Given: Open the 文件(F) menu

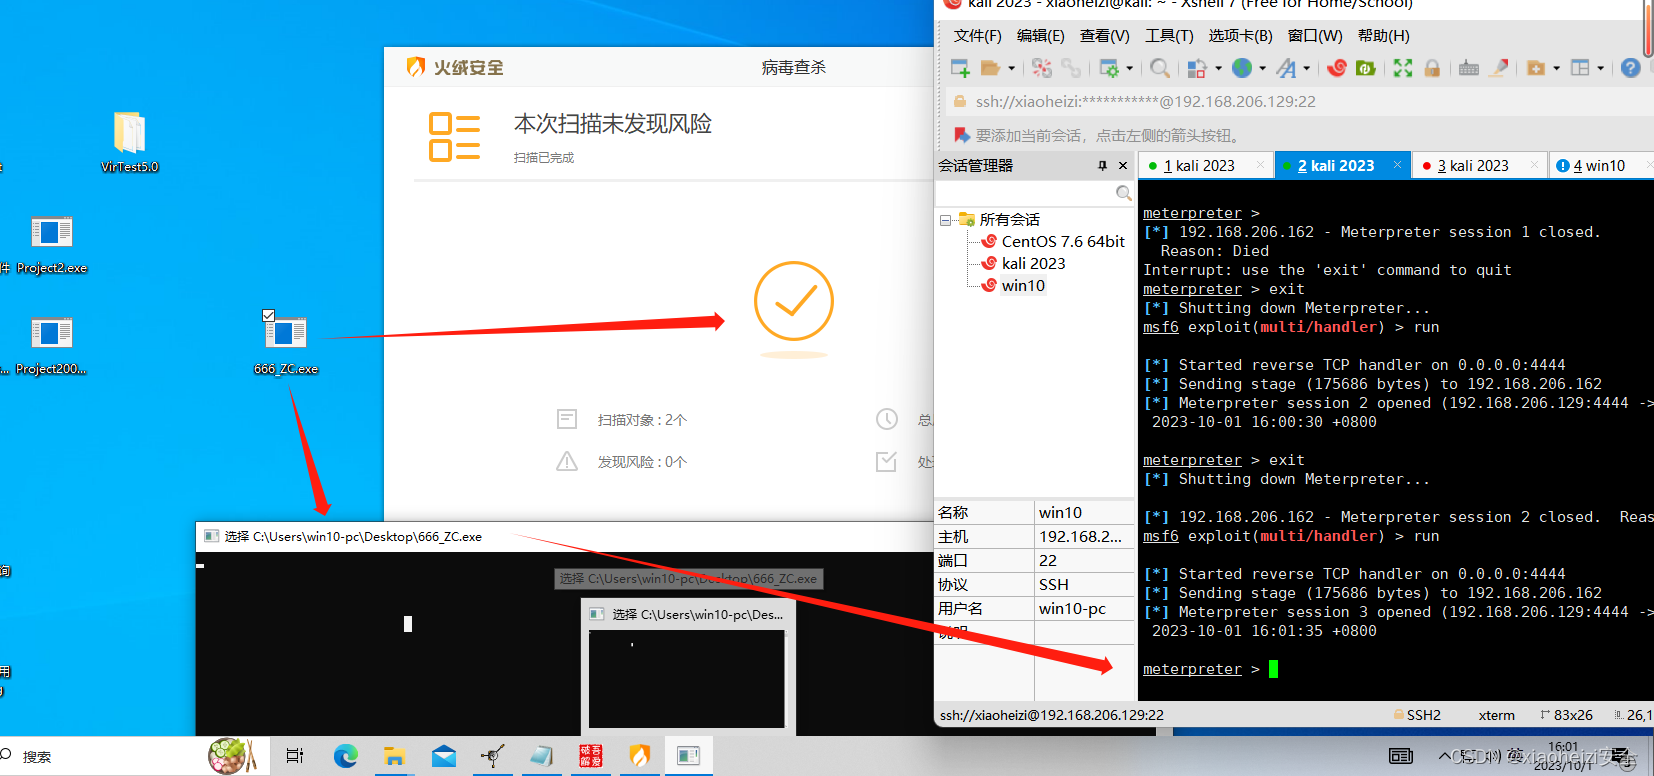Looking at the screenshot, I should tap(977, 36).
